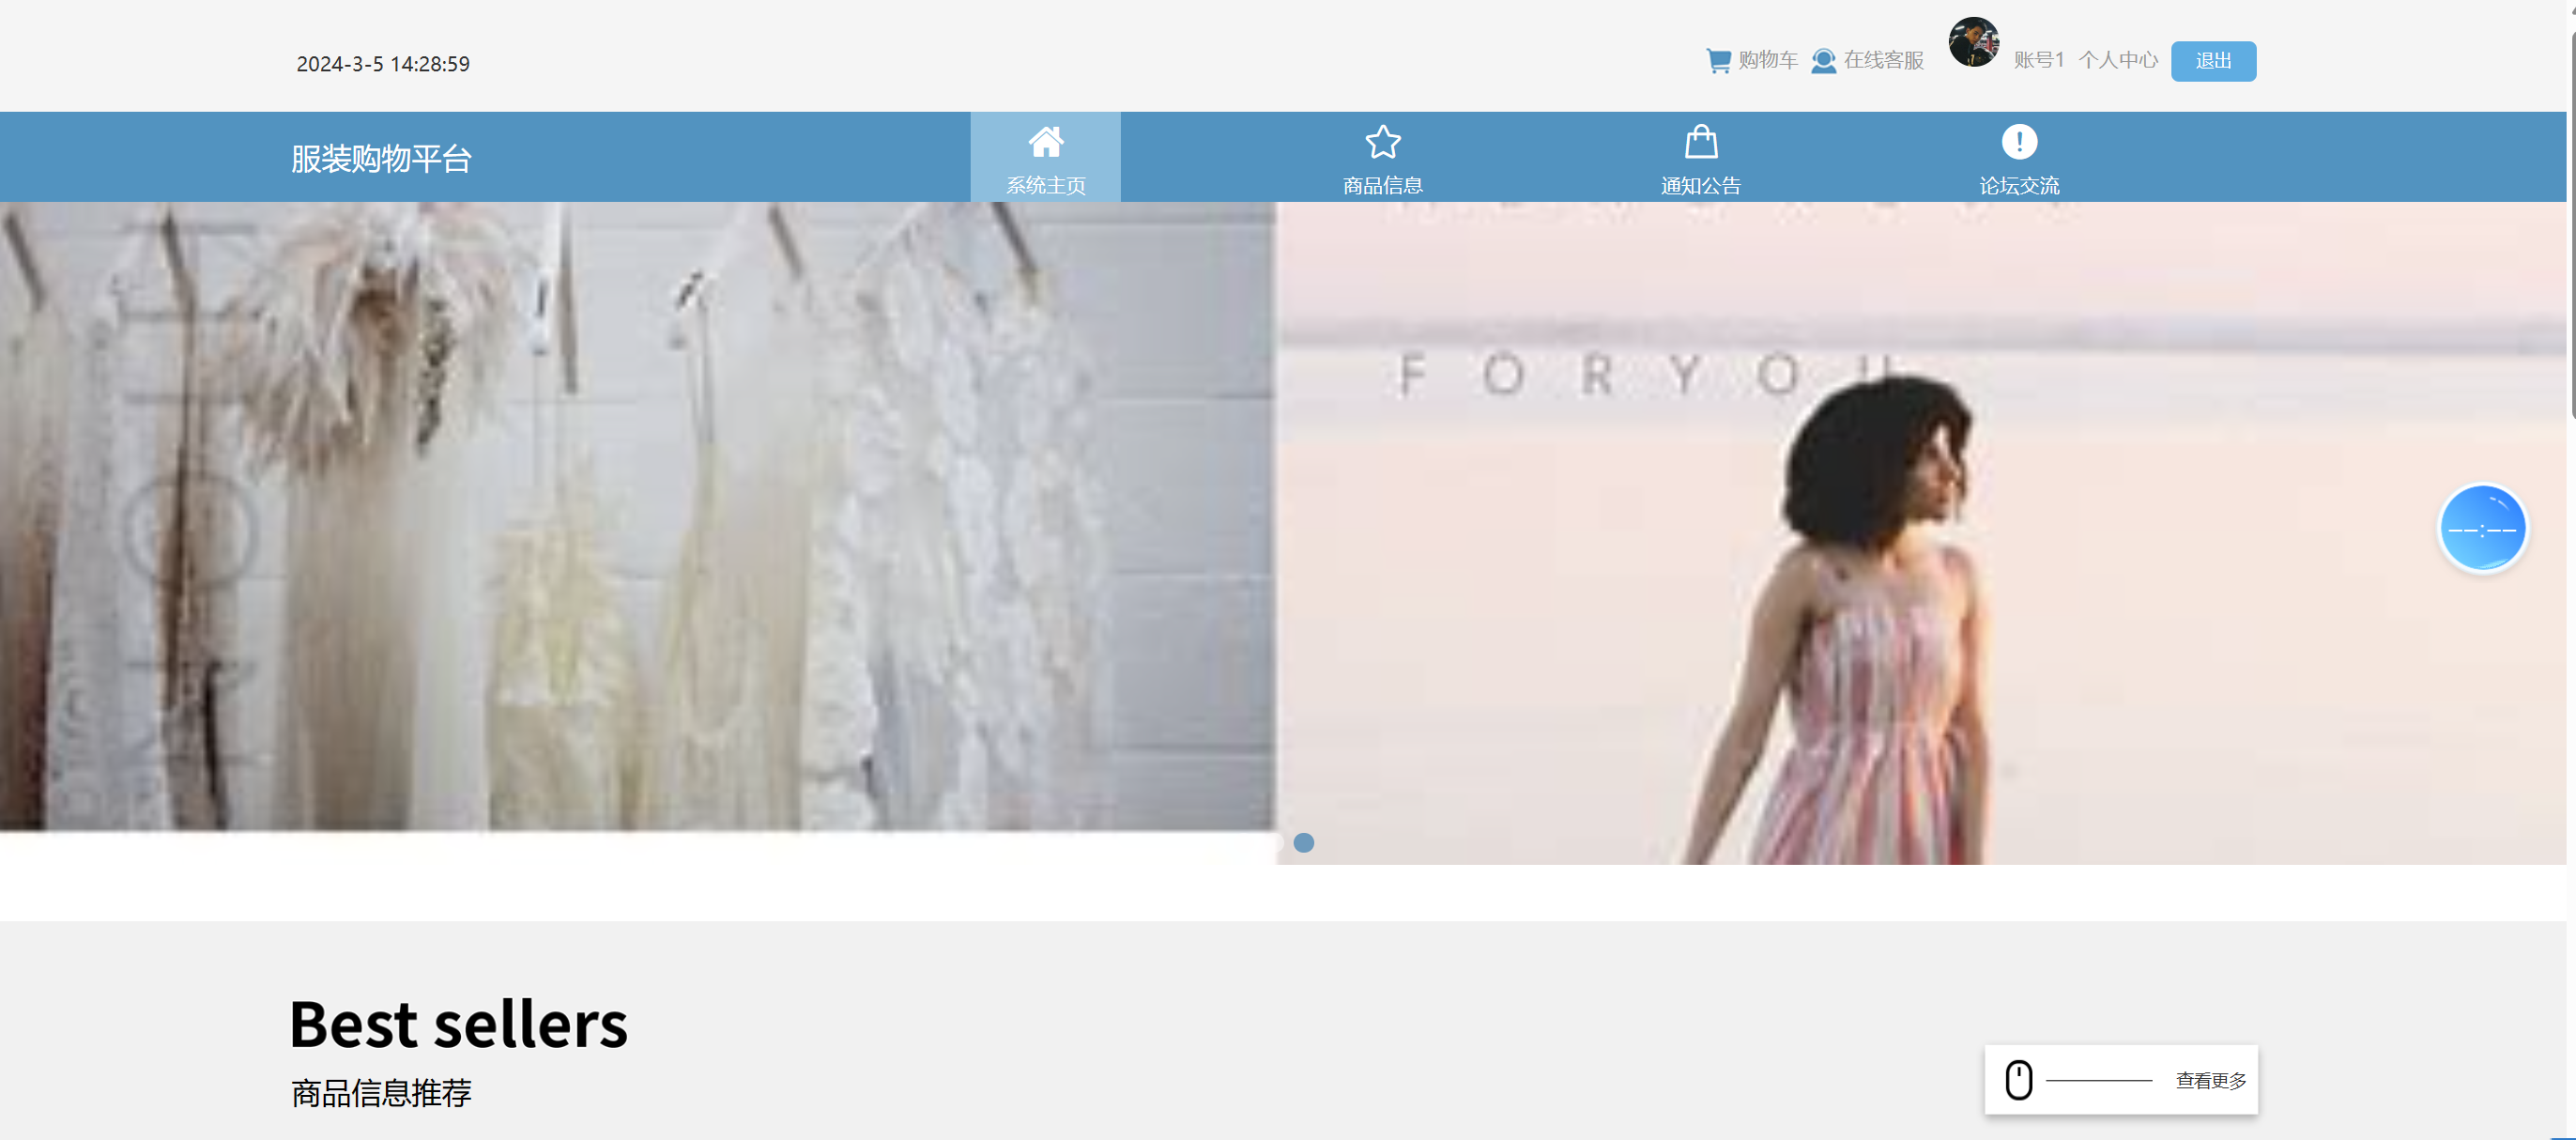Viewport: 2576px width, 1140px height.
Task: Click the online customer service headset icon
Action: tap(1823, 61)
